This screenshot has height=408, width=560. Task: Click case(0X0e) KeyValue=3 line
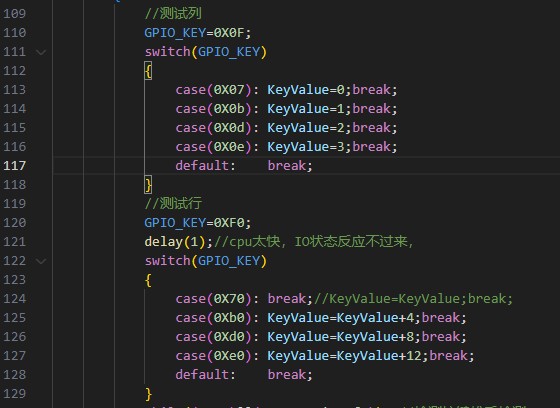pyautogui.click(x=286, y=146)
